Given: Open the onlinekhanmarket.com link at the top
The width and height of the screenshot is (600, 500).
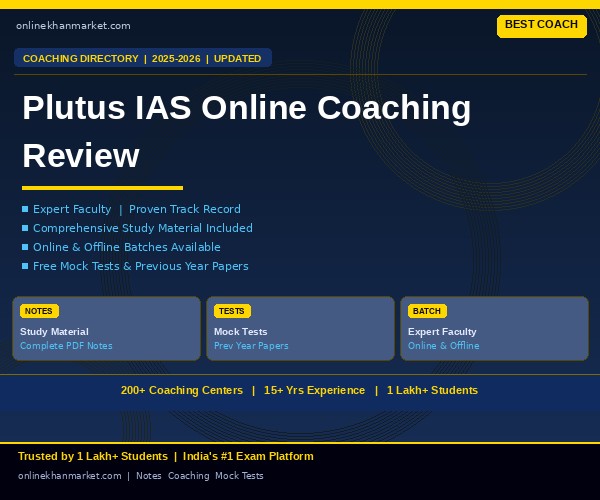Looking at the screenshot, I should point(73,26).
